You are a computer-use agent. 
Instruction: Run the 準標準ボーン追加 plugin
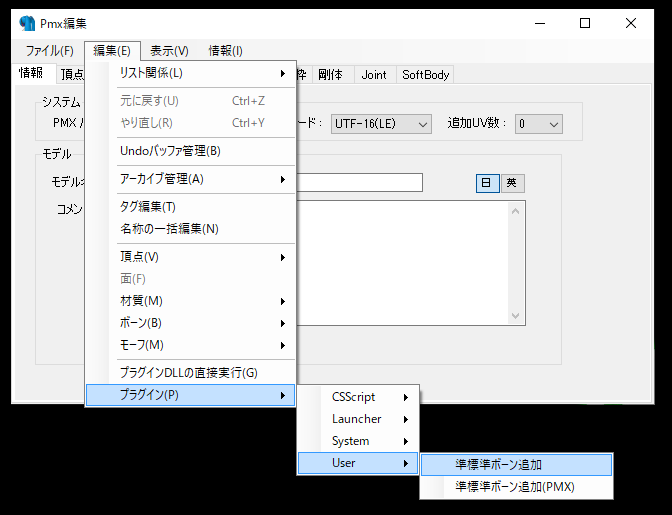click(516, 465)
